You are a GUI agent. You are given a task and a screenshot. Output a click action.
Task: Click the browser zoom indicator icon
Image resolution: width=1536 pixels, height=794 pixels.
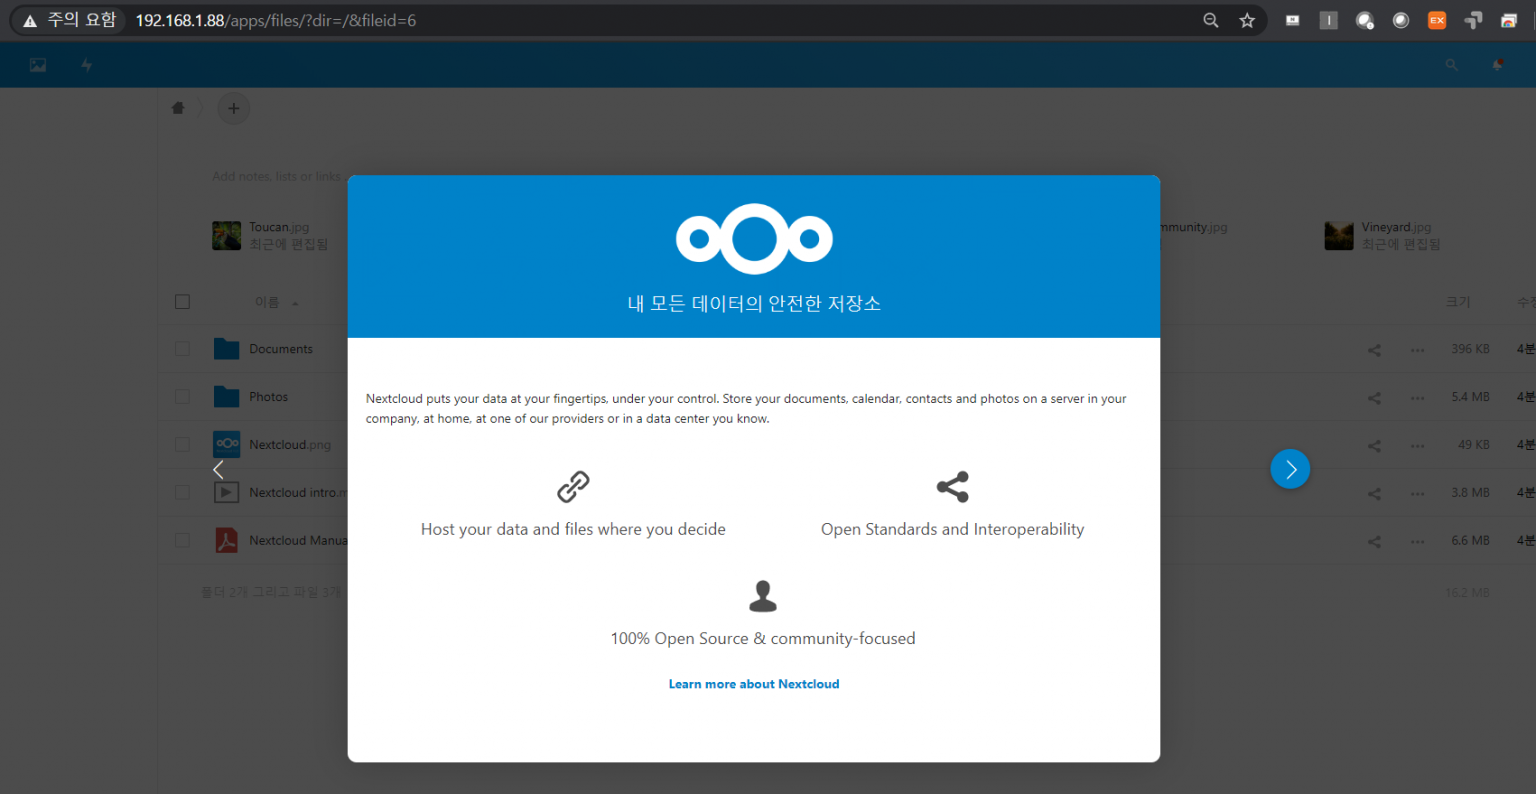(x=1211, y=20)
